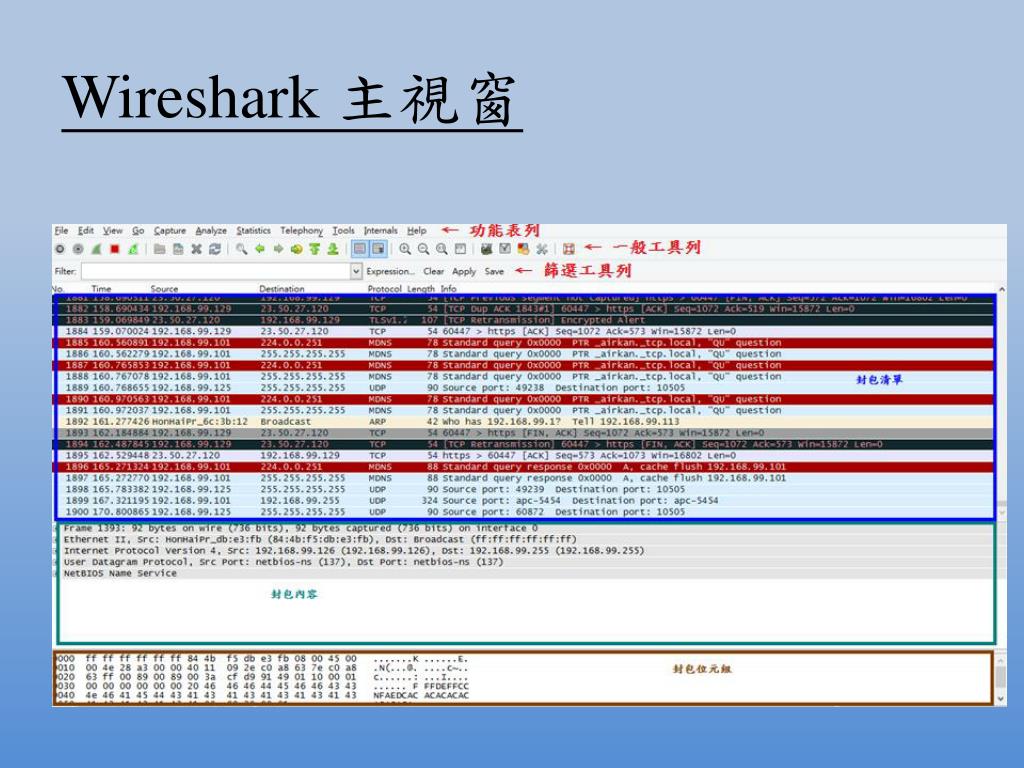The height and width of the screenshot is (768, 1024).
Task: Sort by Length column header
Action: point(421,289)
